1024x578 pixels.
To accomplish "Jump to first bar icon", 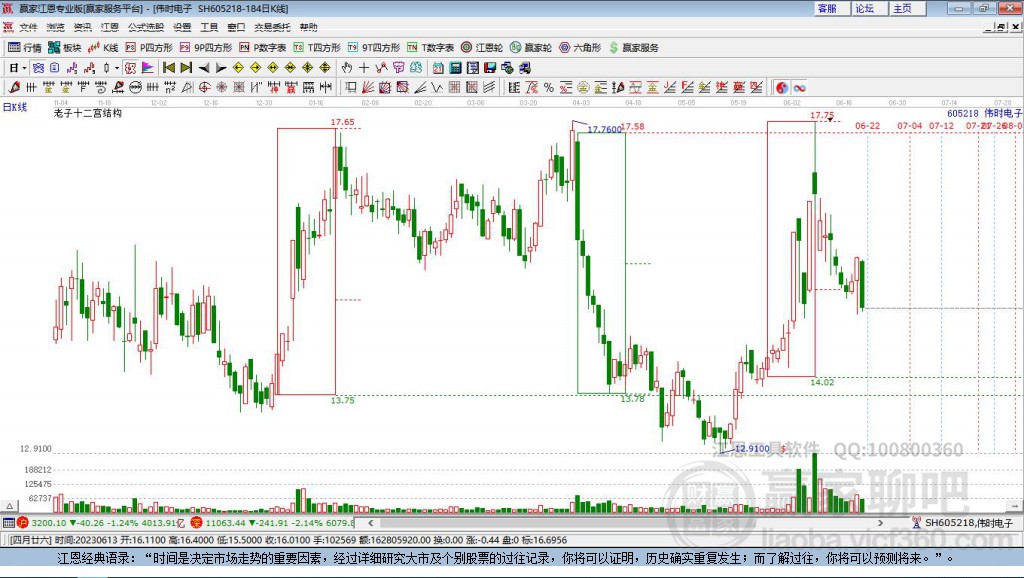I will [169, 68].
